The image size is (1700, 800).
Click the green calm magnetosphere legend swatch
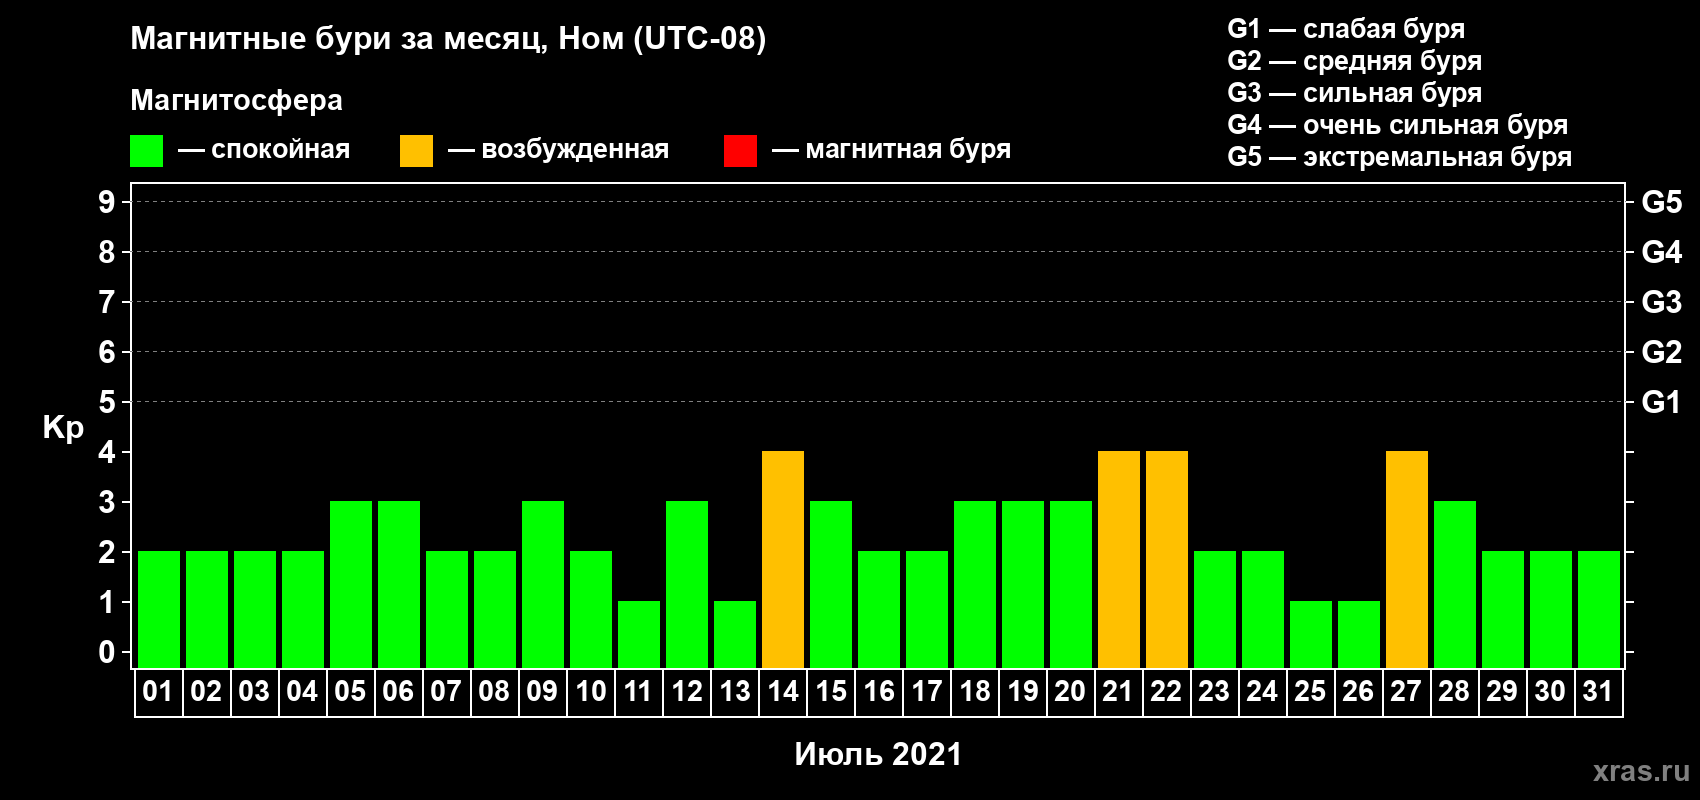tap(146, 151)
